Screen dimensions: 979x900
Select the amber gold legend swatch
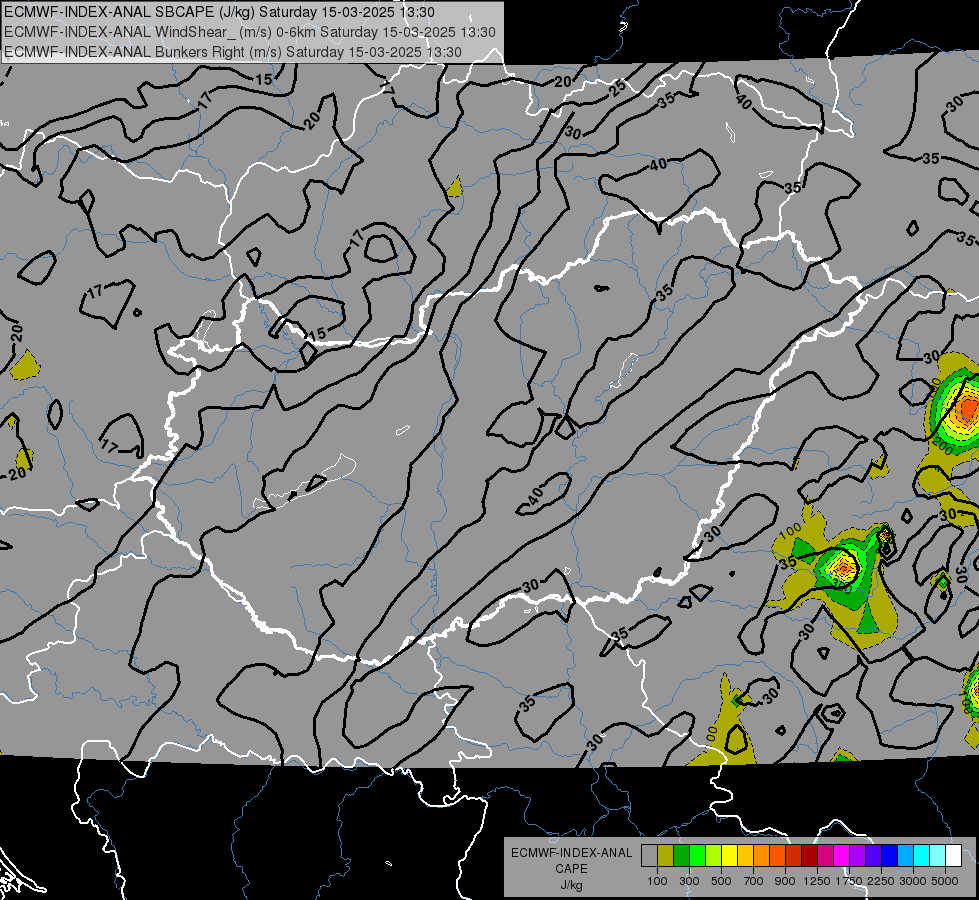(x=745, y=856)
